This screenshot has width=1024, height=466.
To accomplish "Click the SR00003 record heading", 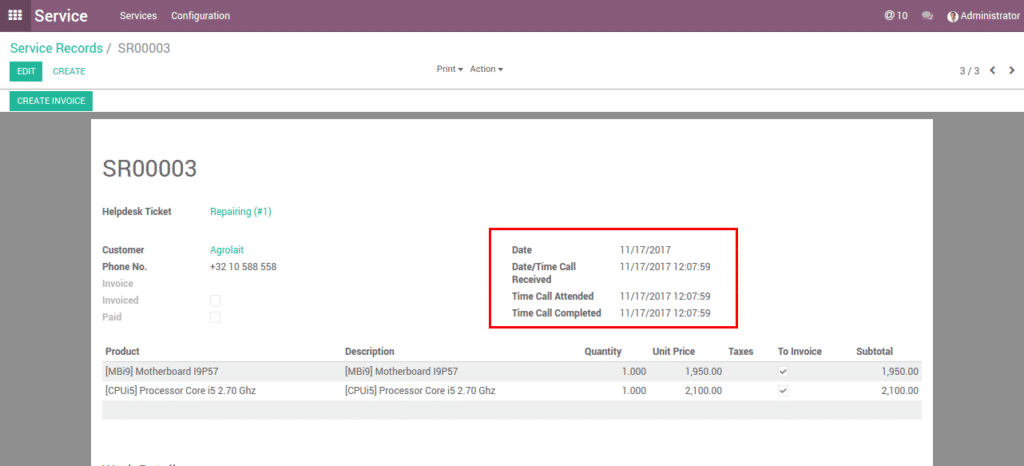I will pos(150,169).
